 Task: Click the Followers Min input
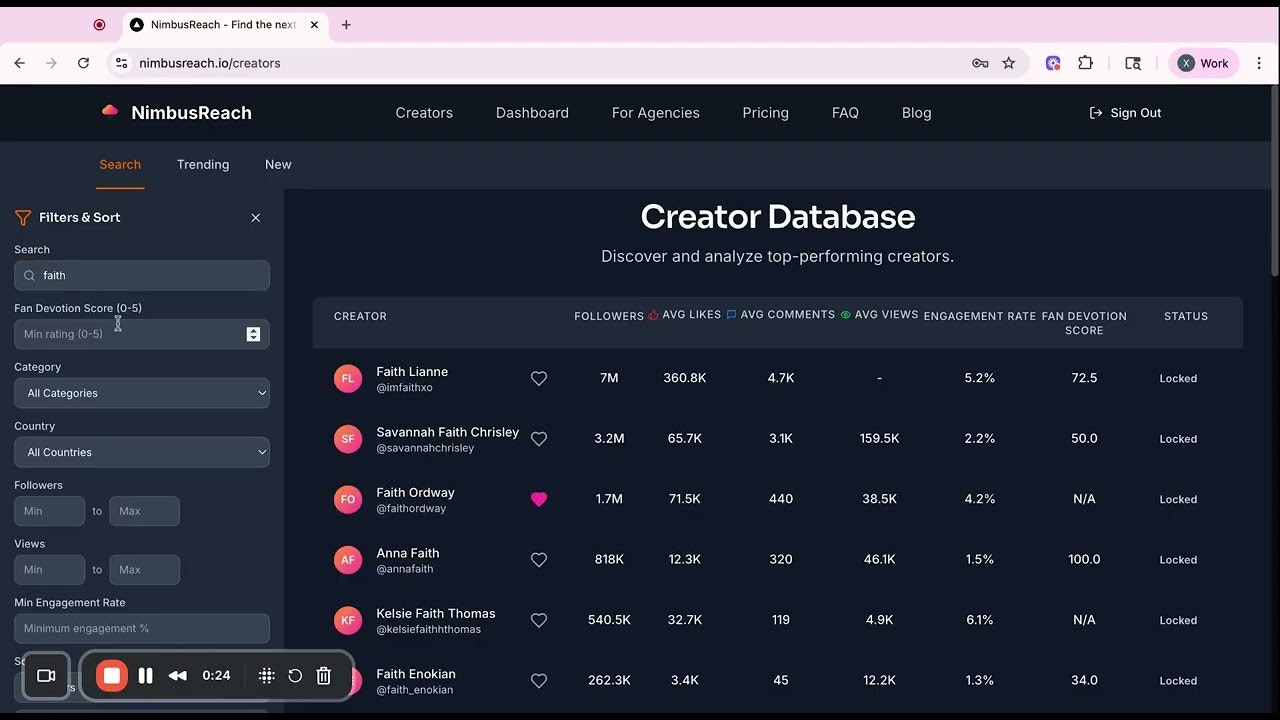(x=49, y=511)
